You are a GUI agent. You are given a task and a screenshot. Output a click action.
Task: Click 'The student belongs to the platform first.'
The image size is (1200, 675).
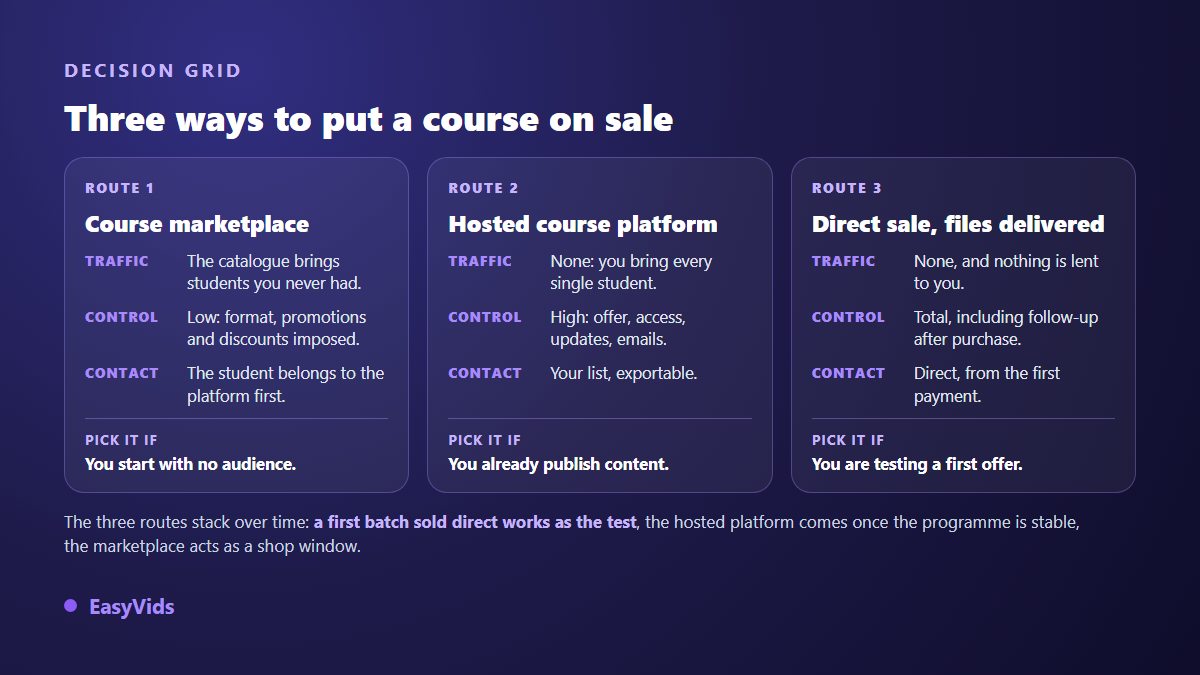tap(286, 384)
